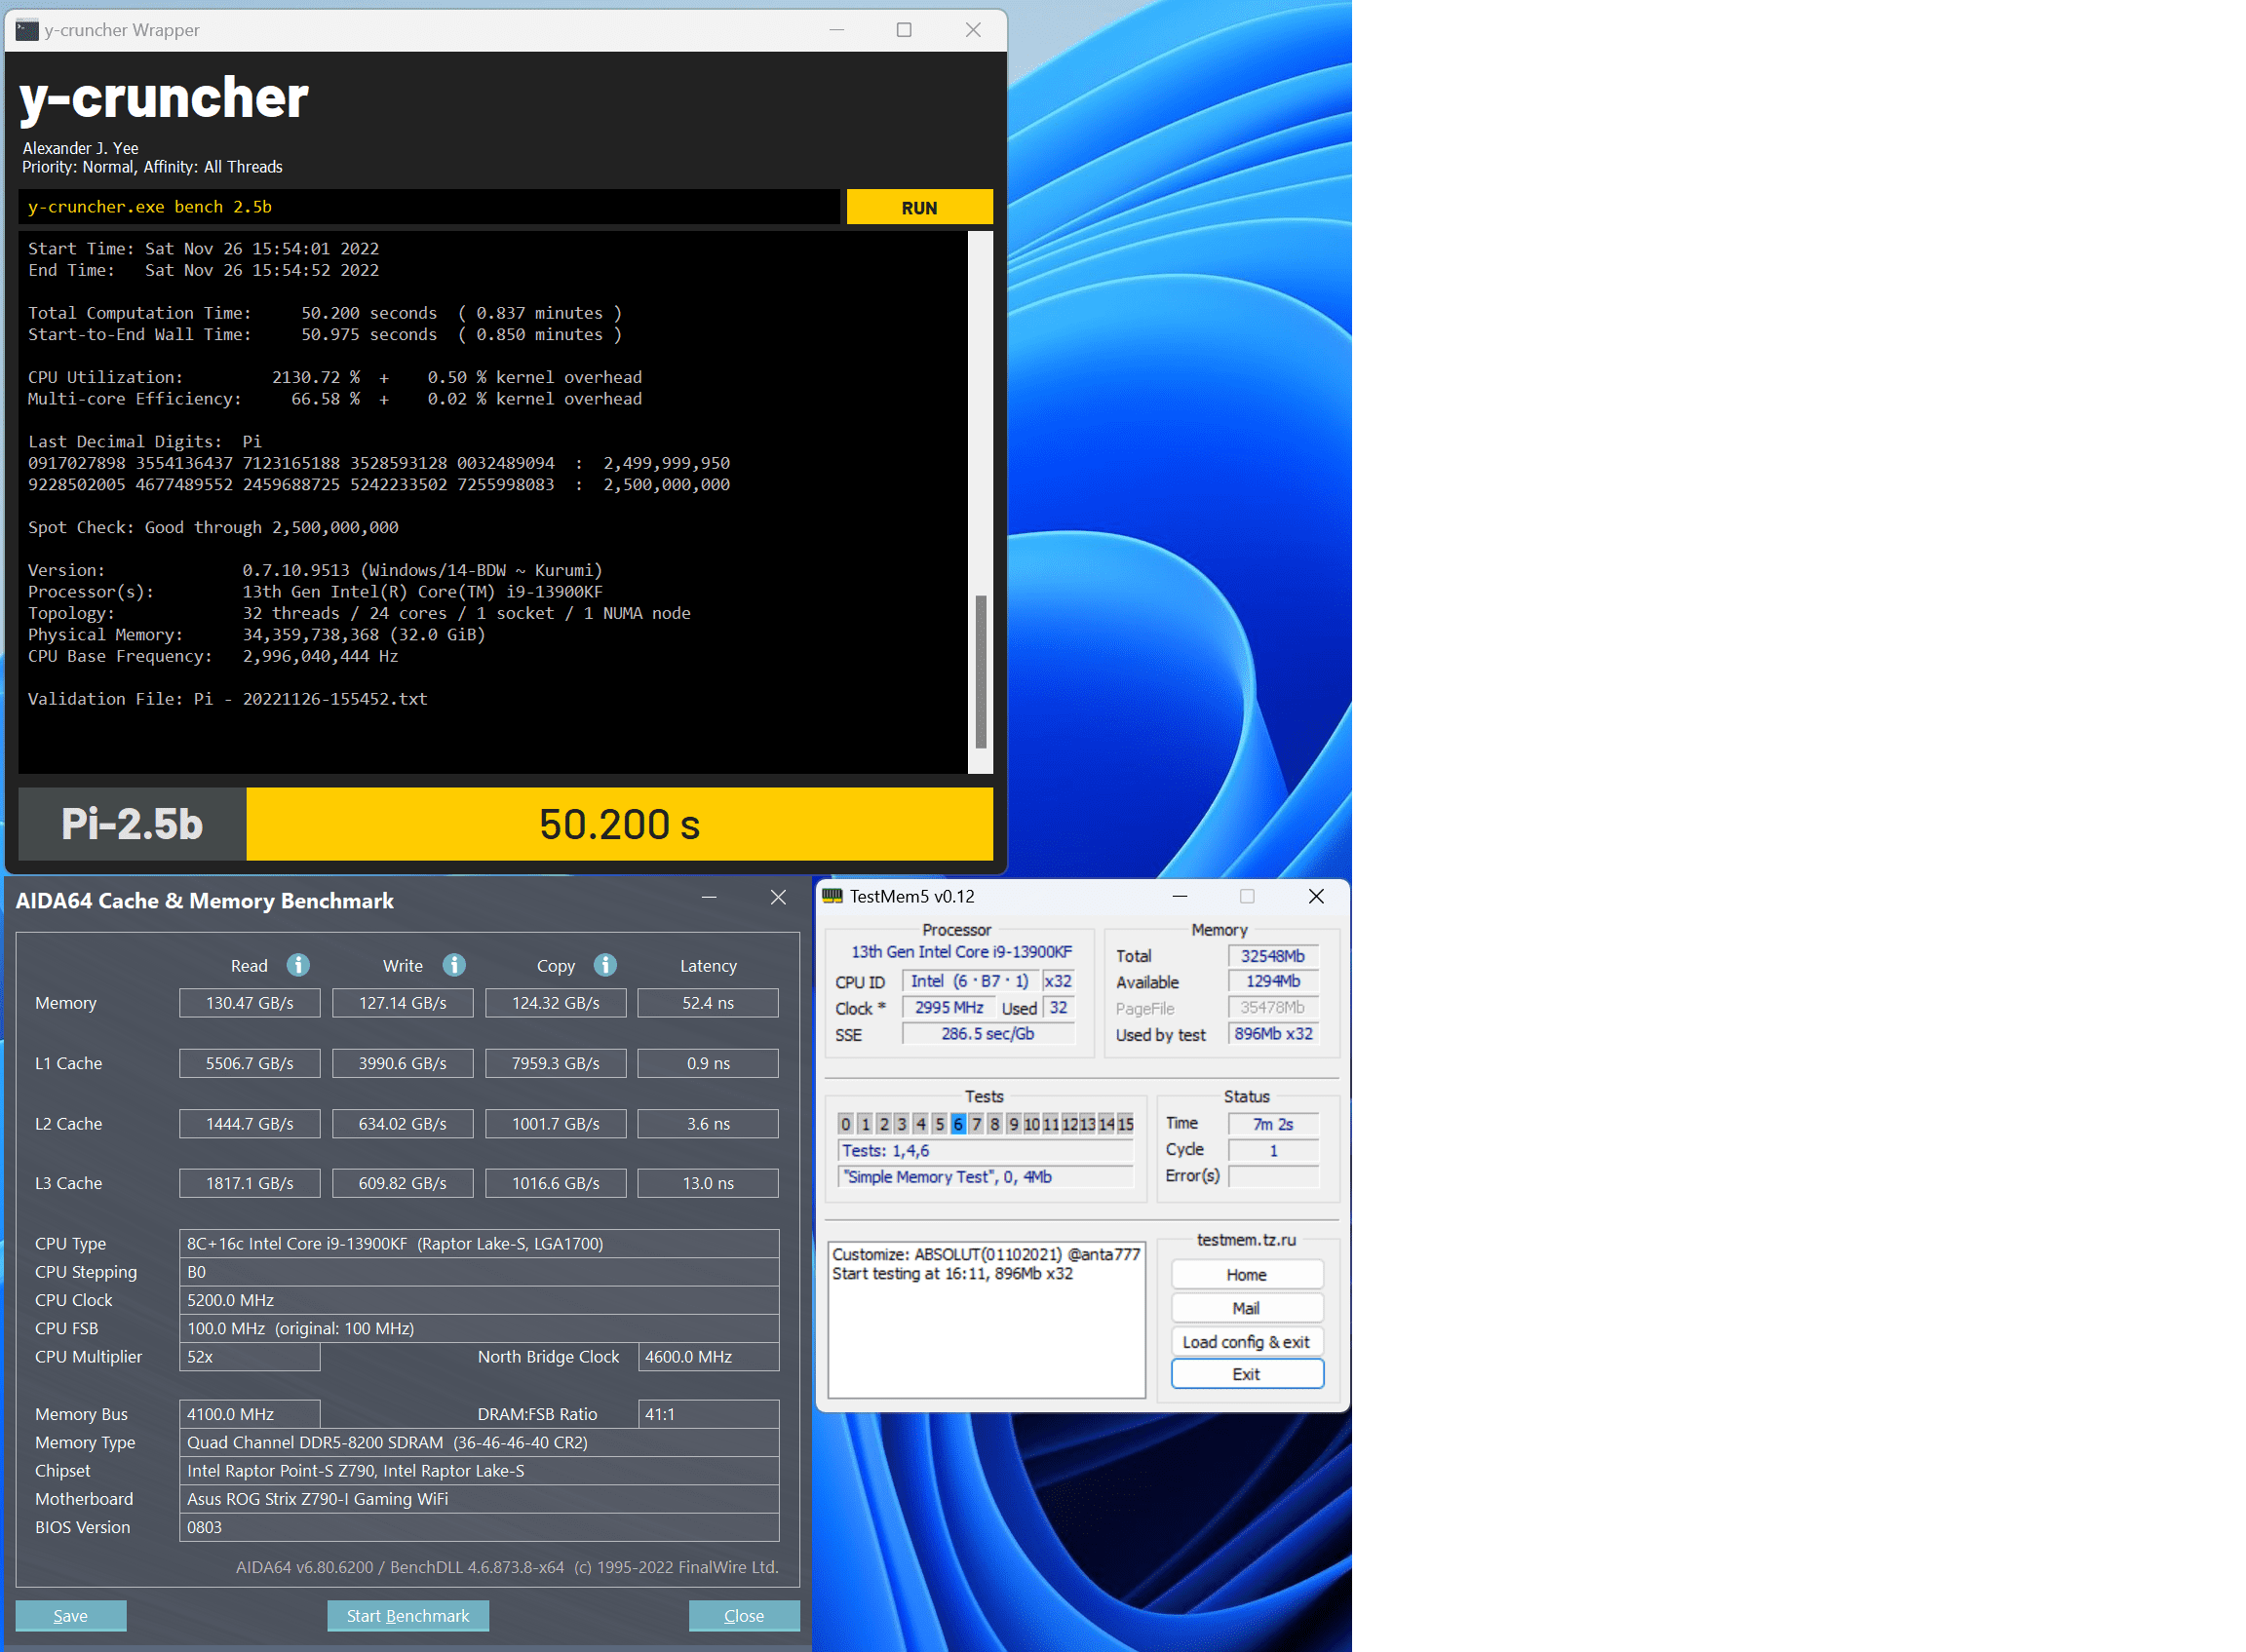Click the TestMem5 Available value 1294Mb

[1273, 982]
